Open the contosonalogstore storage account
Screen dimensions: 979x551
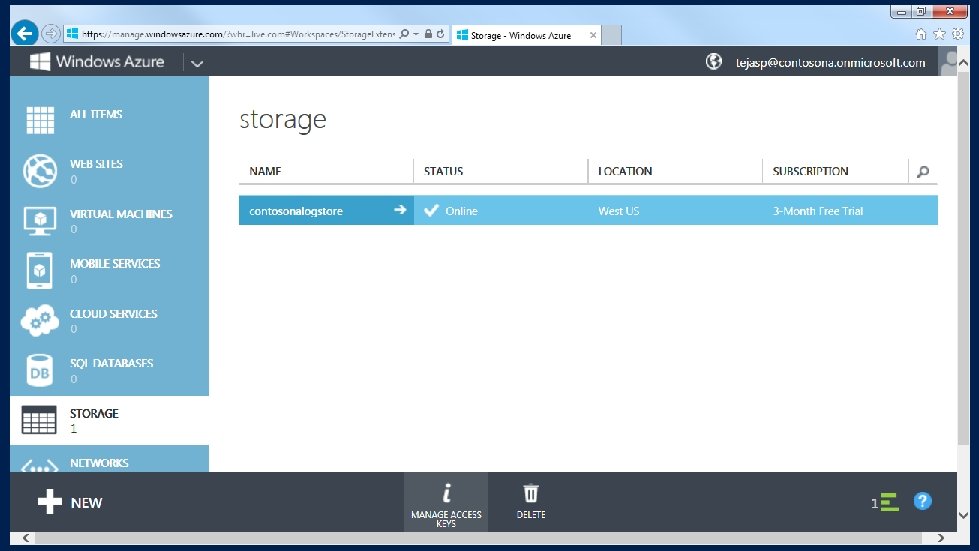point(296,211)
